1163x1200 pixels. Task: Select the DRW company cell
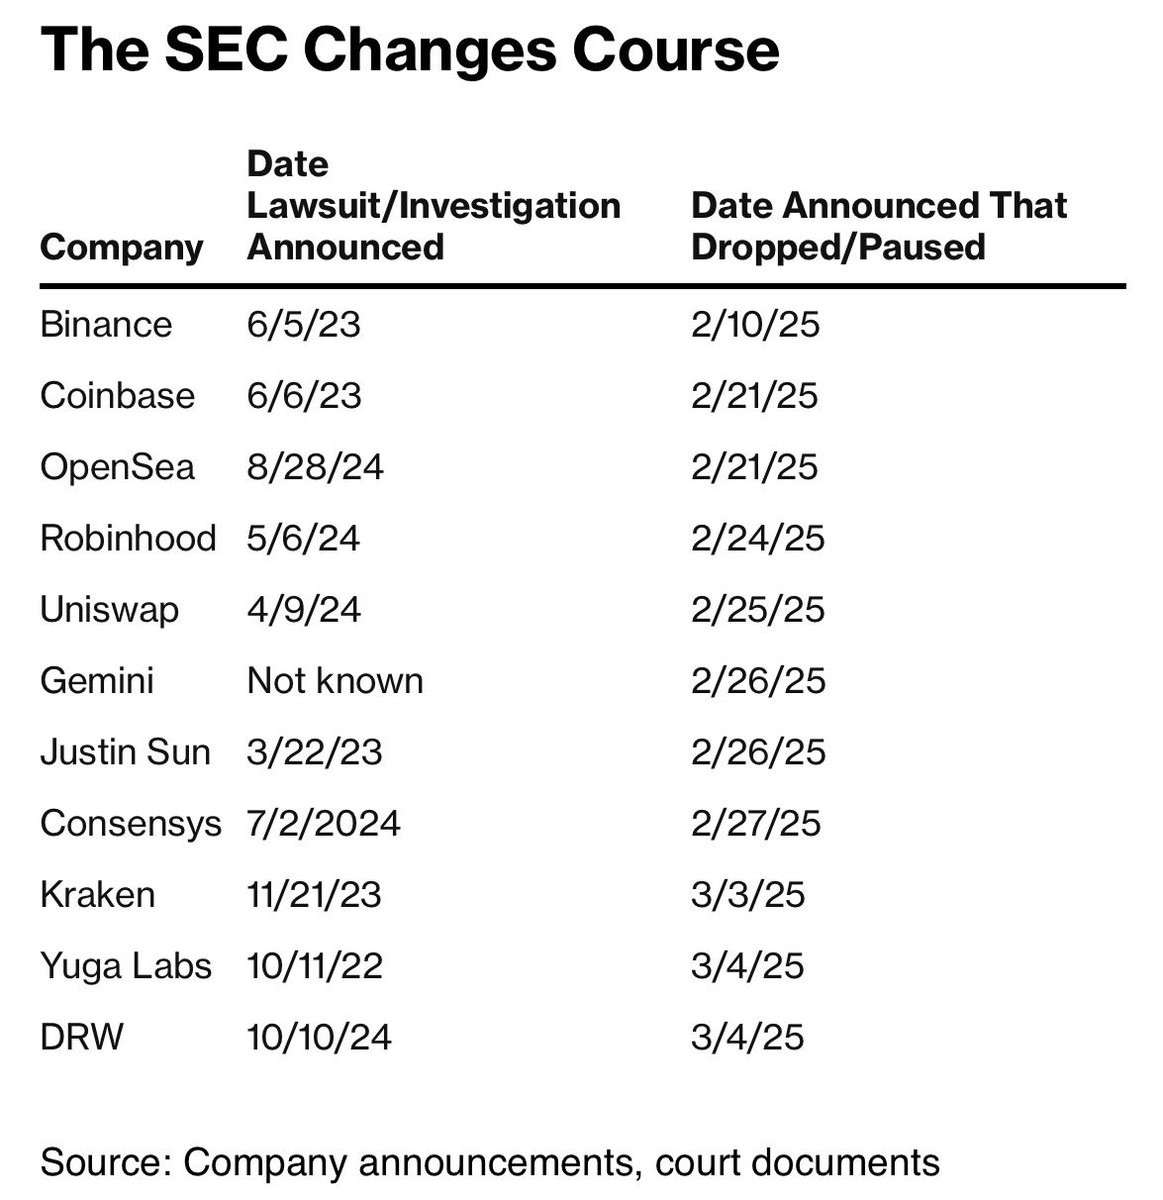click(82, 1037)
